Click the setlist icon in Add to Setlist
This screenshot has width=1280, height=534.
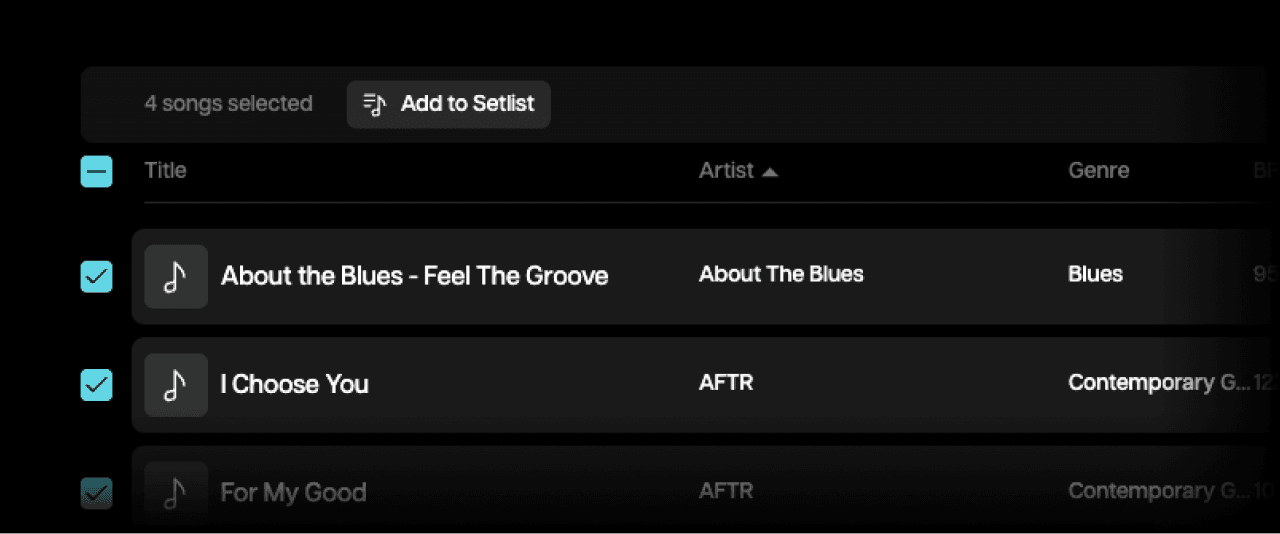tap(374, 104)
